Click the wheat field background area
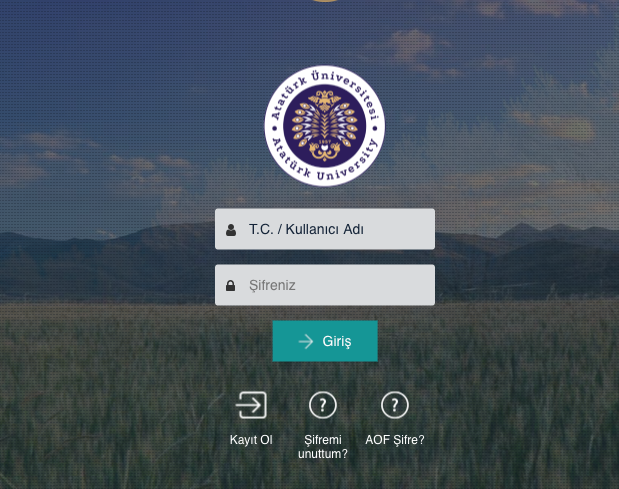Screen dimensions: 619x489 pos(118,395)
